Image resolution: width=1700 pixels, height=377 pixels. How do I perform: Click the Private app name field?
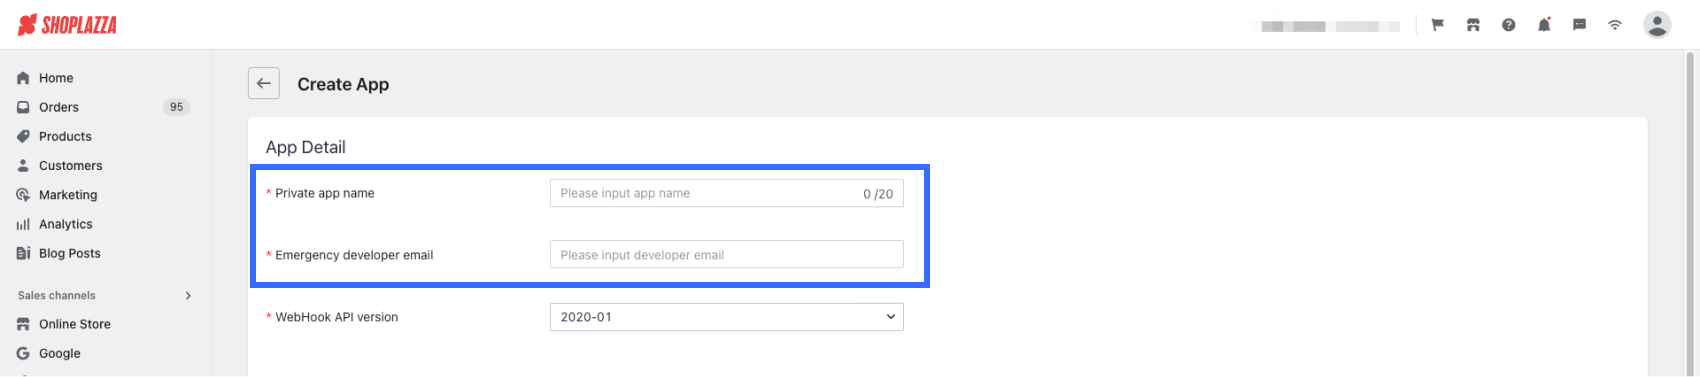click(x=727, y=193)
